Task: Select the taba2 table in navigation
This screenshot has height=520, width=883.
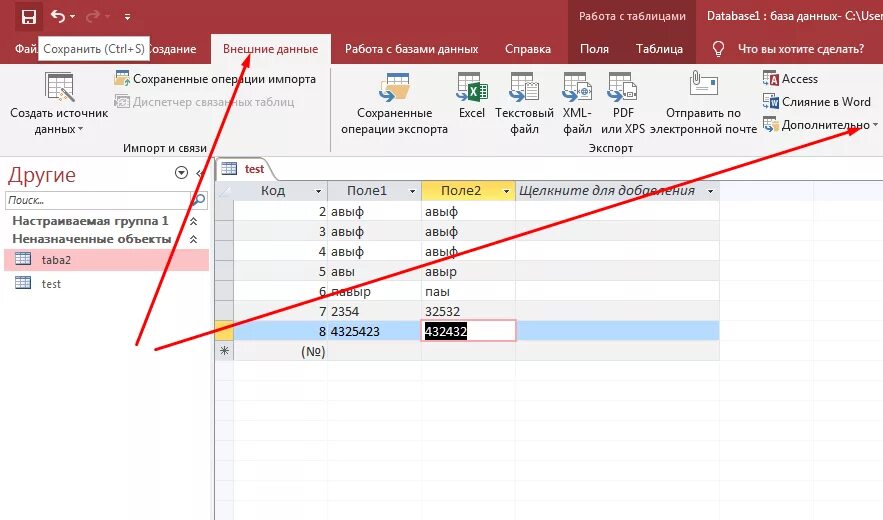Action: click(106, 260)
